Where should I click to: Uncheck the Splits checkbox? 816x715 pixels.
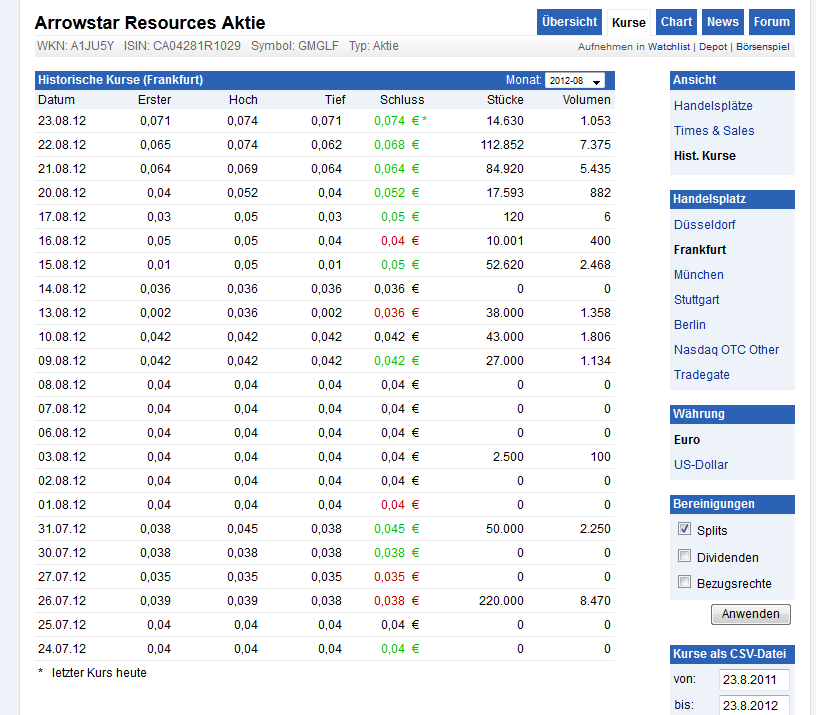tap(684, 529)
